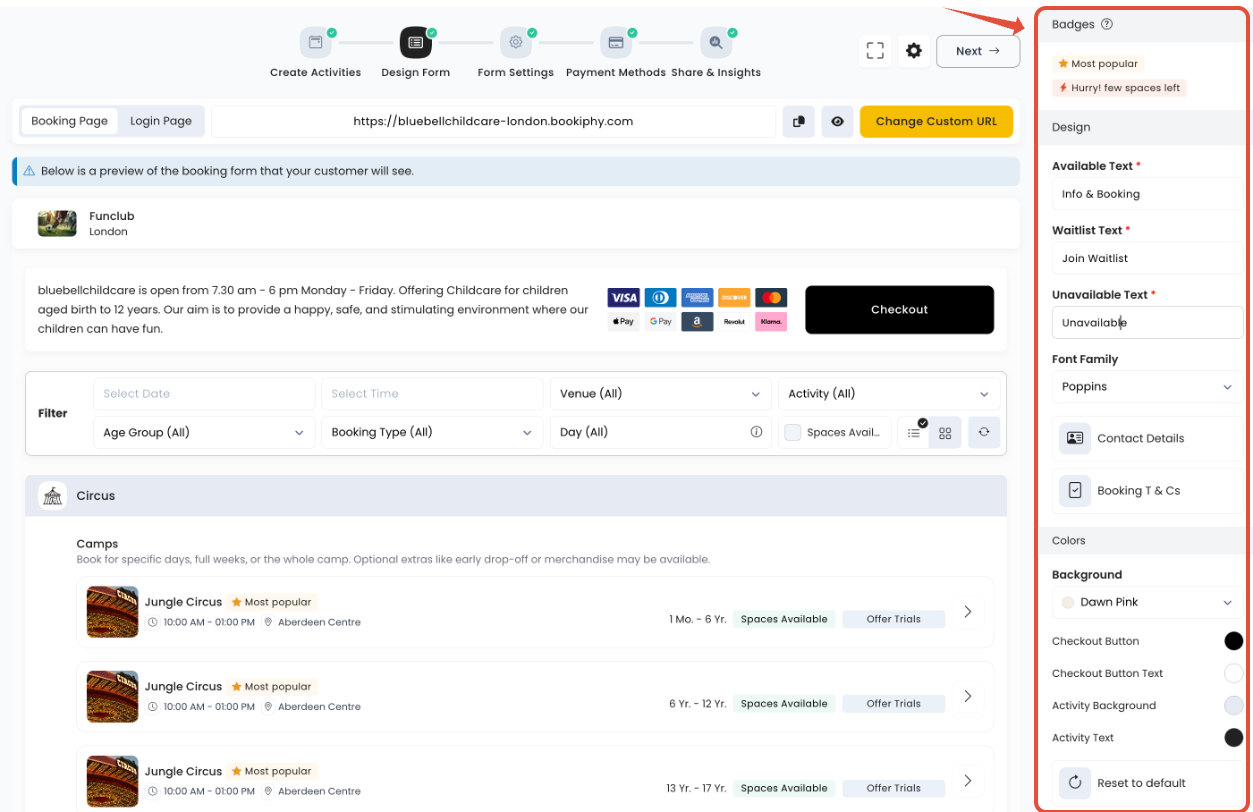
Task: Click the Badges help question-mark icon
Action: coord(1107,25)
